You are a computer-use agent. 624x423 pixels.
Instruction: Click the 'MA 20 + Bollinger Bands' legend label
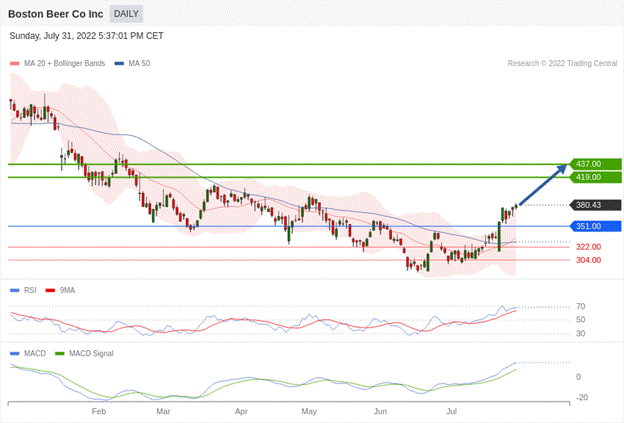(64, 63)
